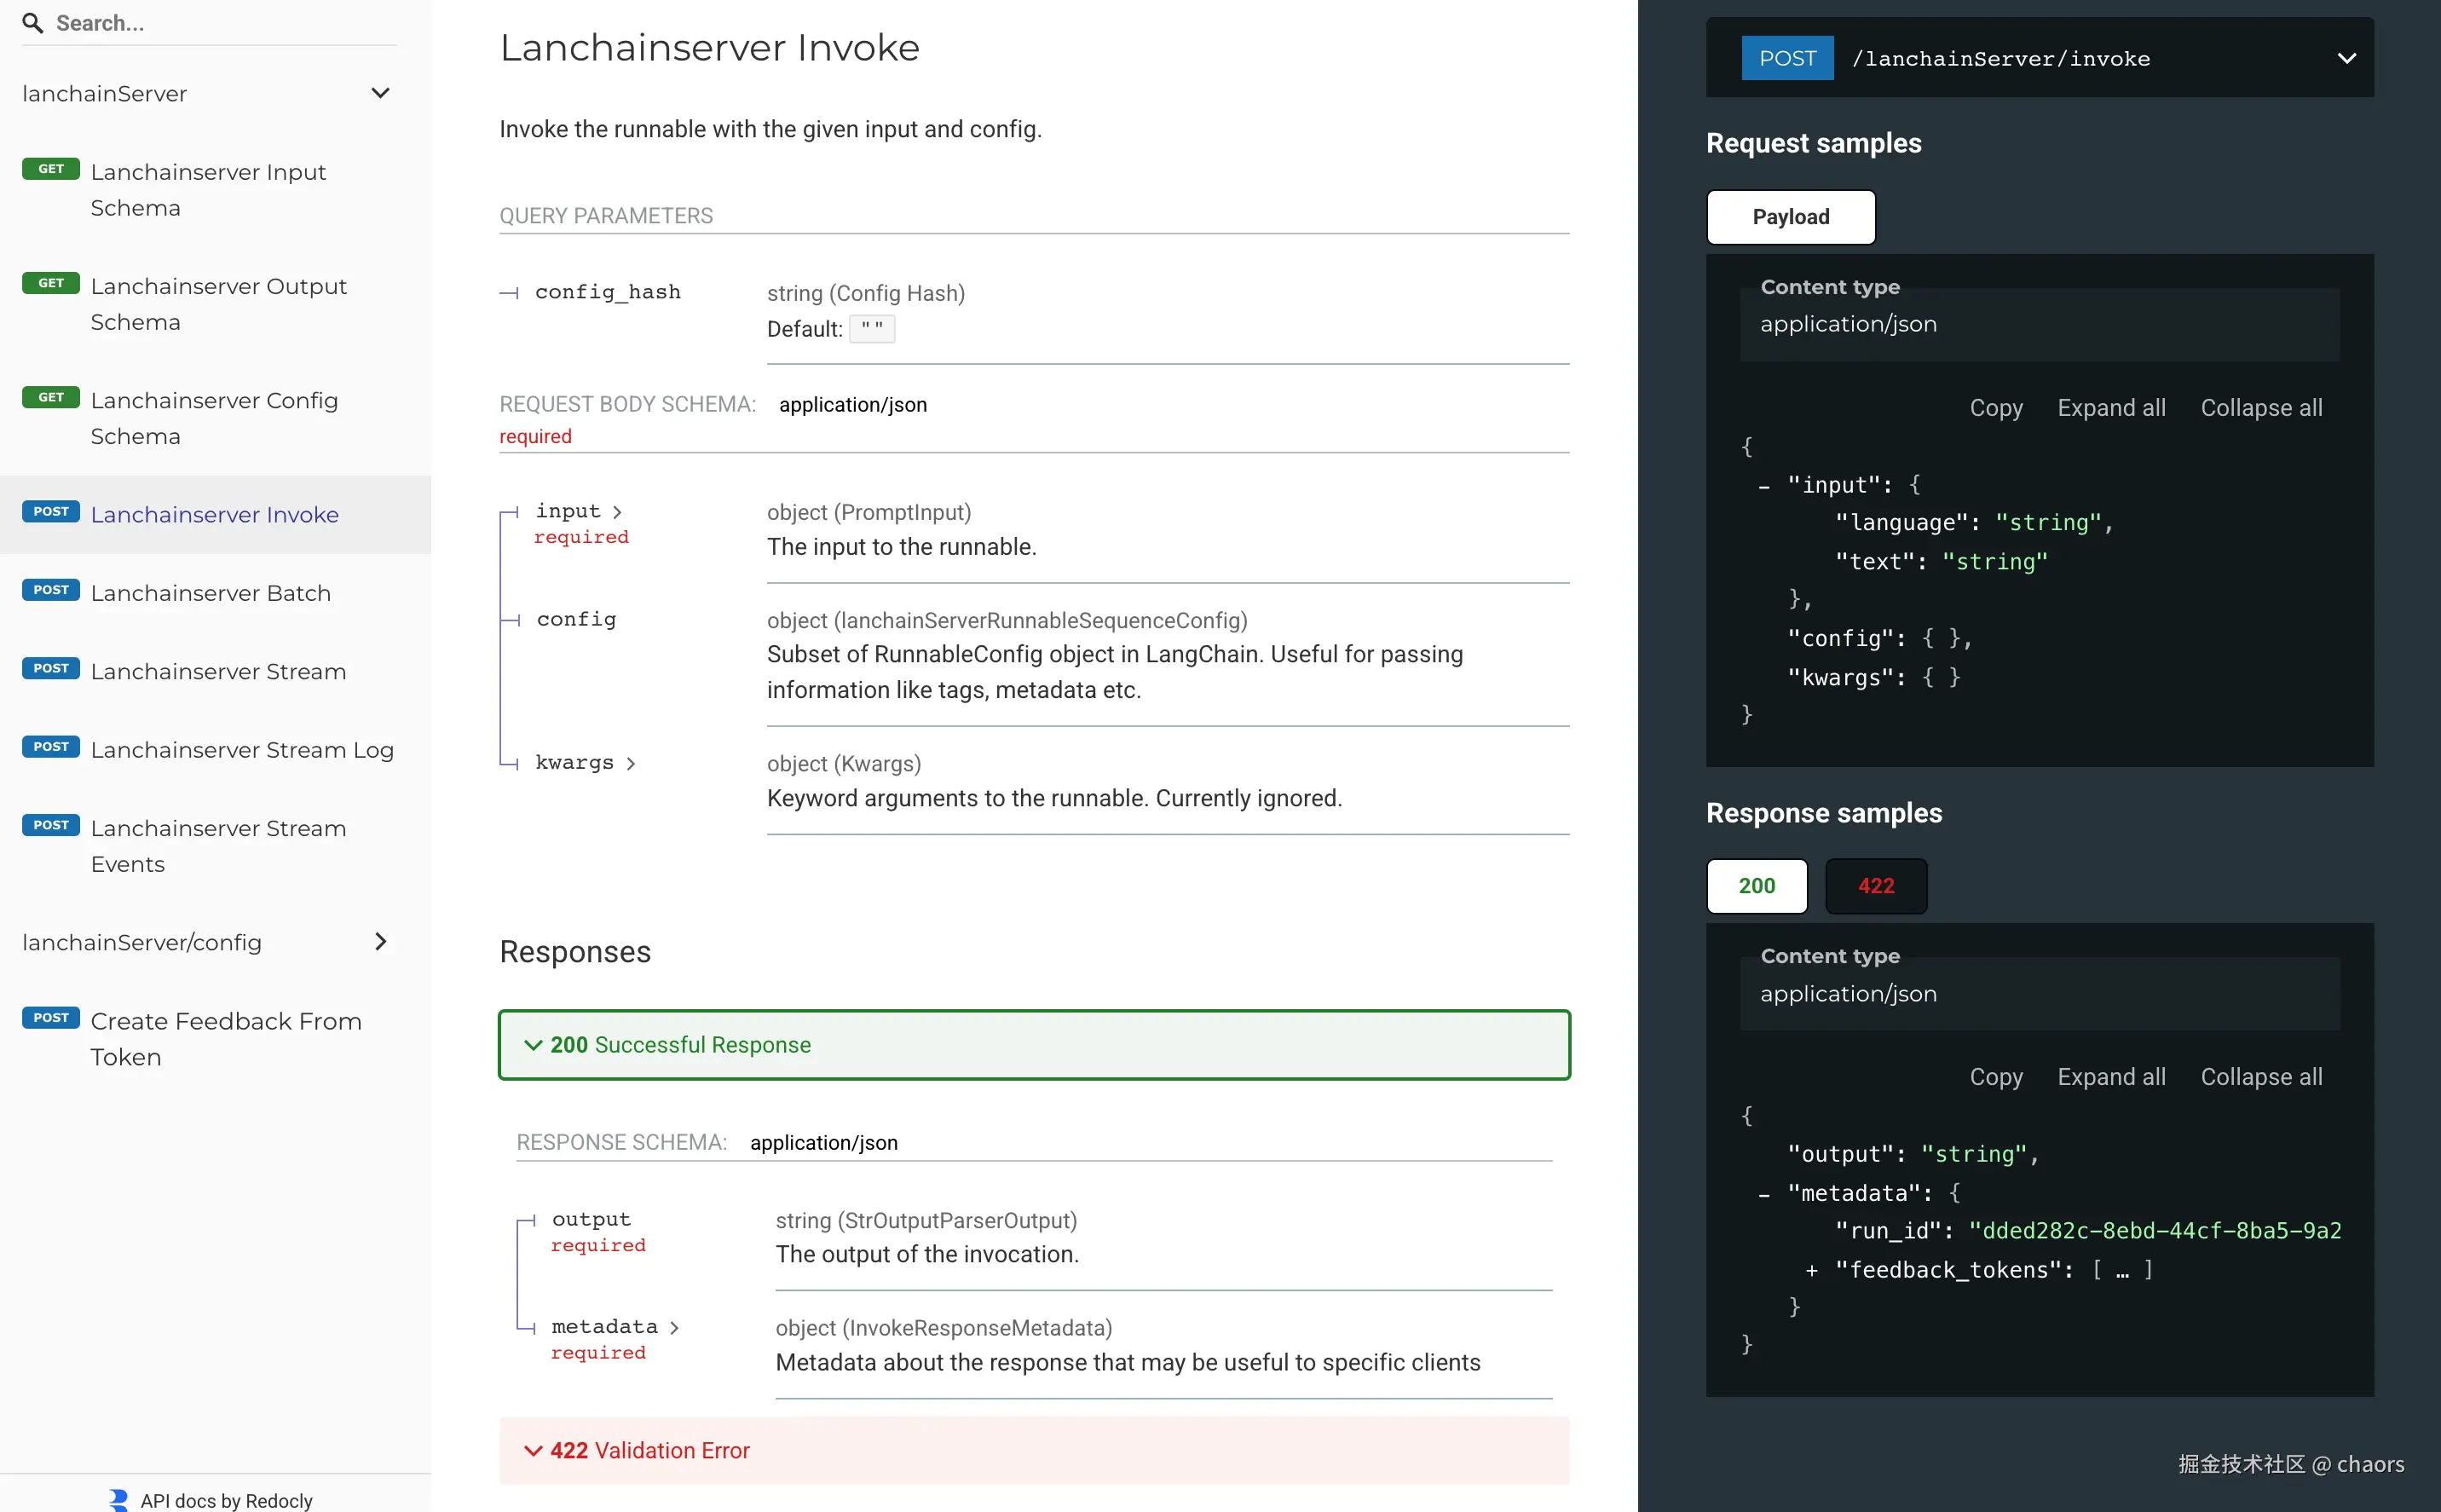Viewport: 2441px width, 1512px height.
Task: Open the POST endpoint path dropdown
Action: point(2346,58)
